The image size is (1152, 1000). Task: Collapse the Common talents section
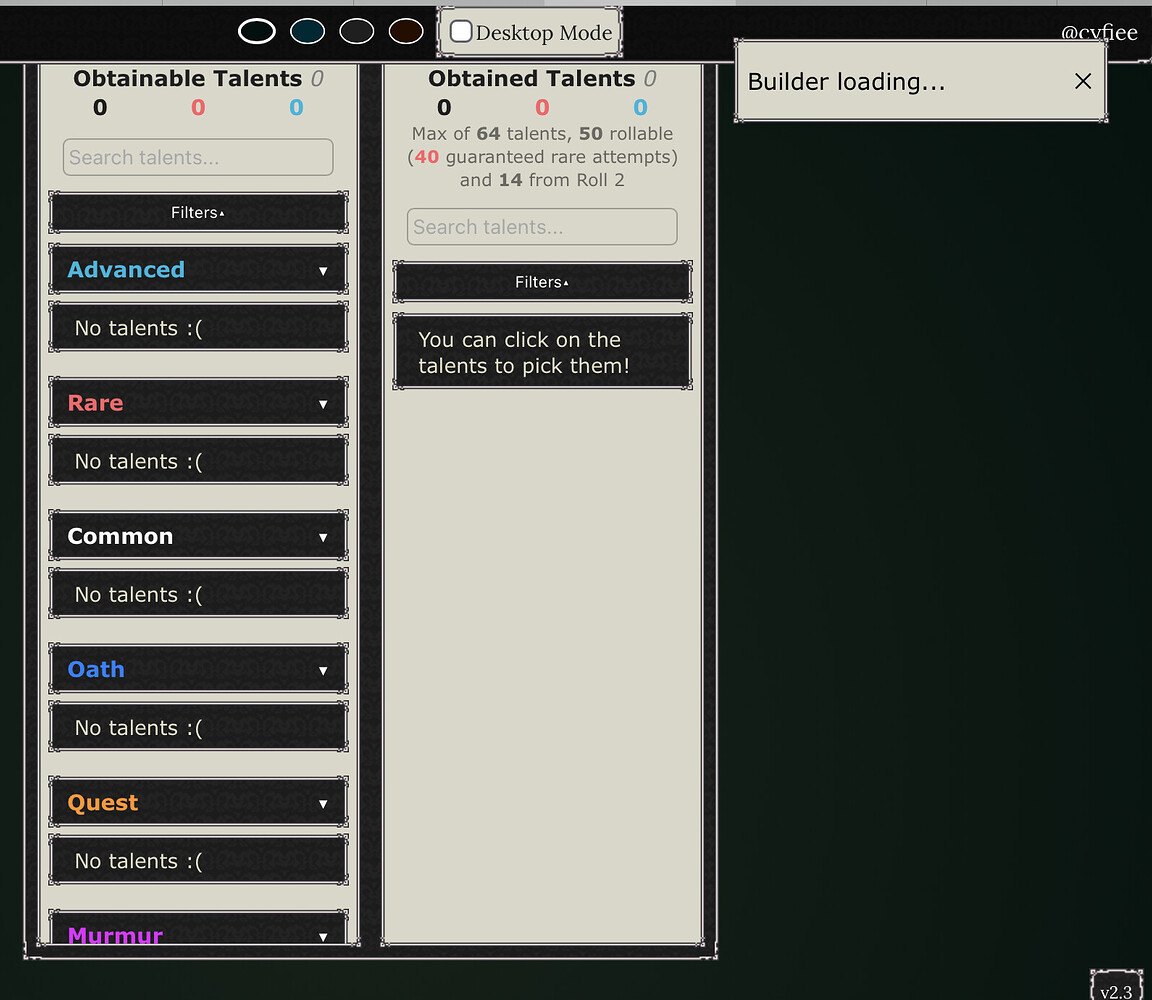322,537
